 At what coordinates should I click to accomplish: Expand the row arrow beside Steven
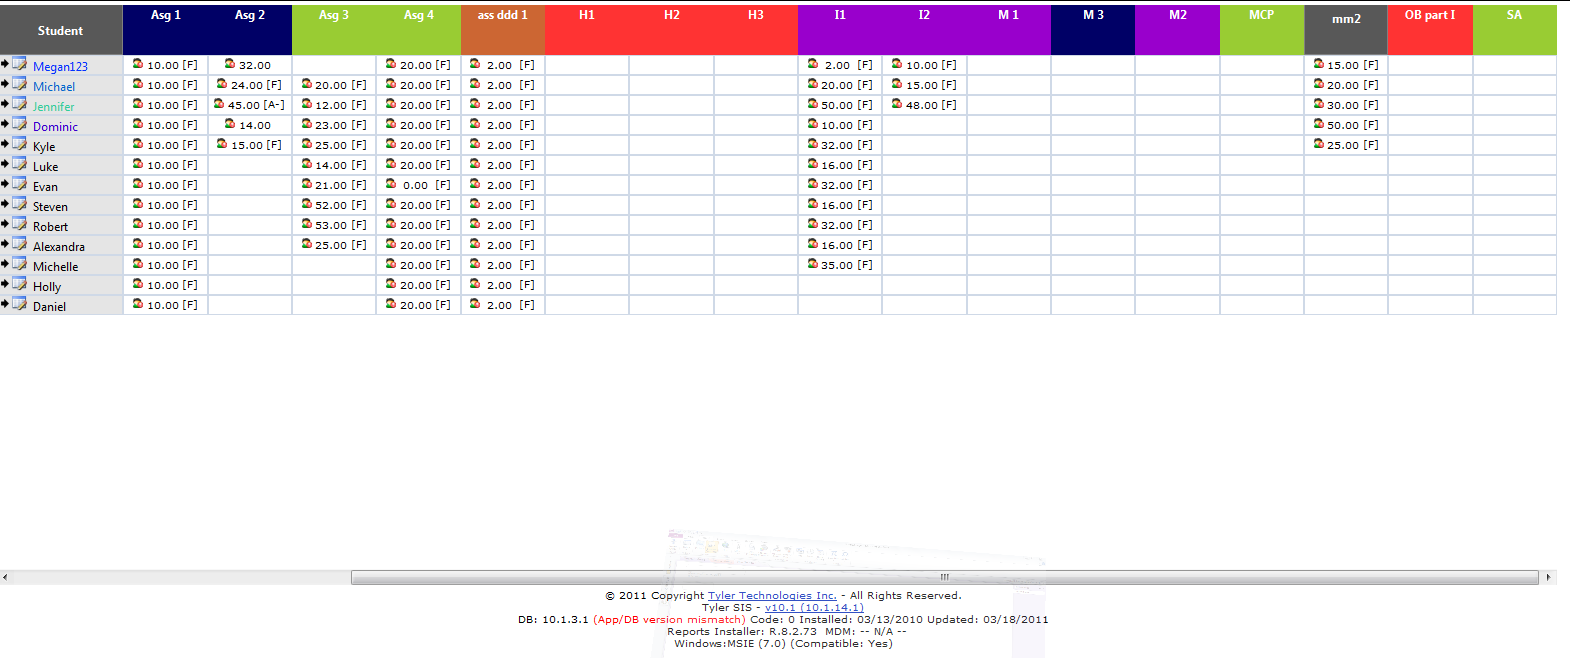pos(5,204)
